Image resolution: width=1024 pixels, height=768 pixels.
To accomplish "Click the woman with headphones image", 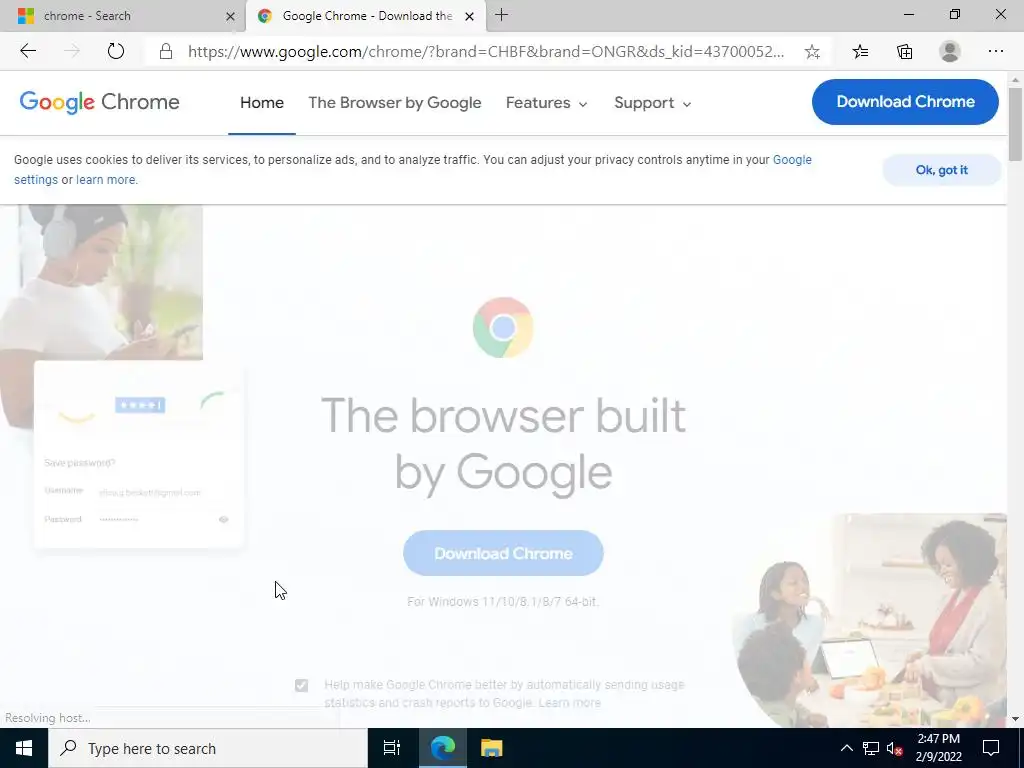I will [x=101, y=282].
